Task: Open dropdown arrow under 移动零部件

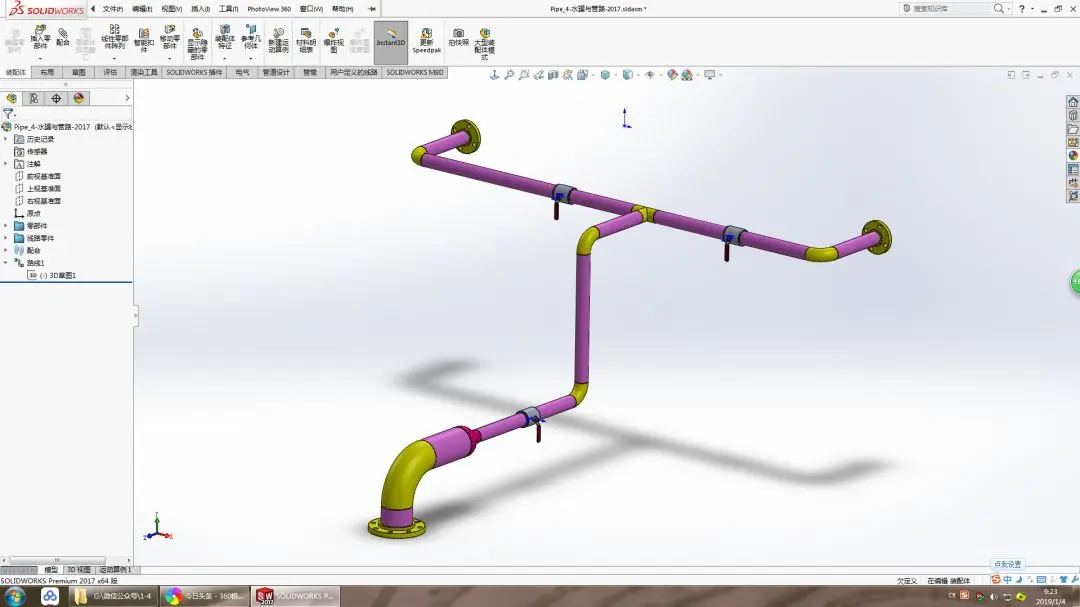Action: click(169, 59)
